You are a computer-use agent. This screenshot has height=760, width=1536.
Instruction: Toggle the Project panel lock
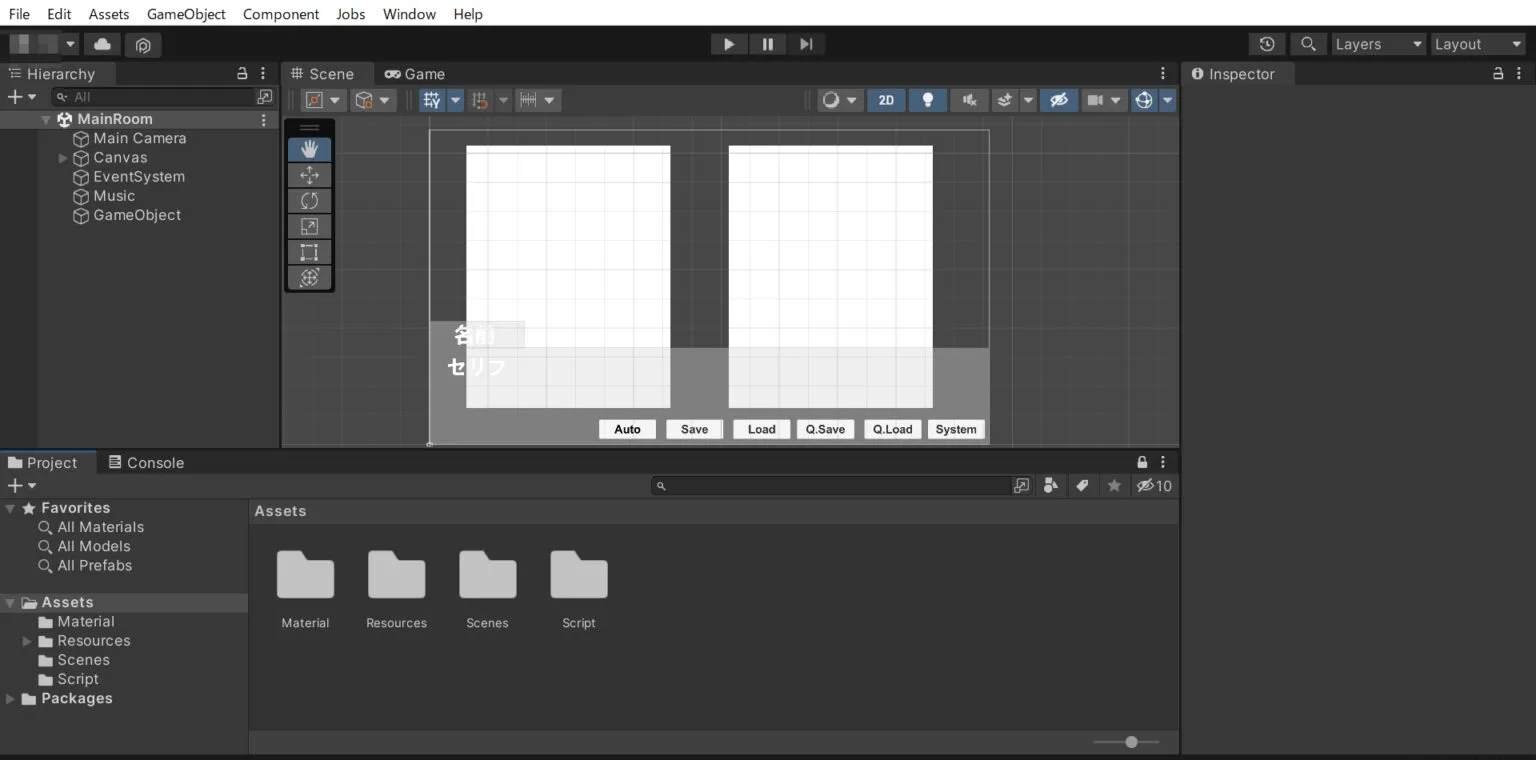(x=1142, y=463)
